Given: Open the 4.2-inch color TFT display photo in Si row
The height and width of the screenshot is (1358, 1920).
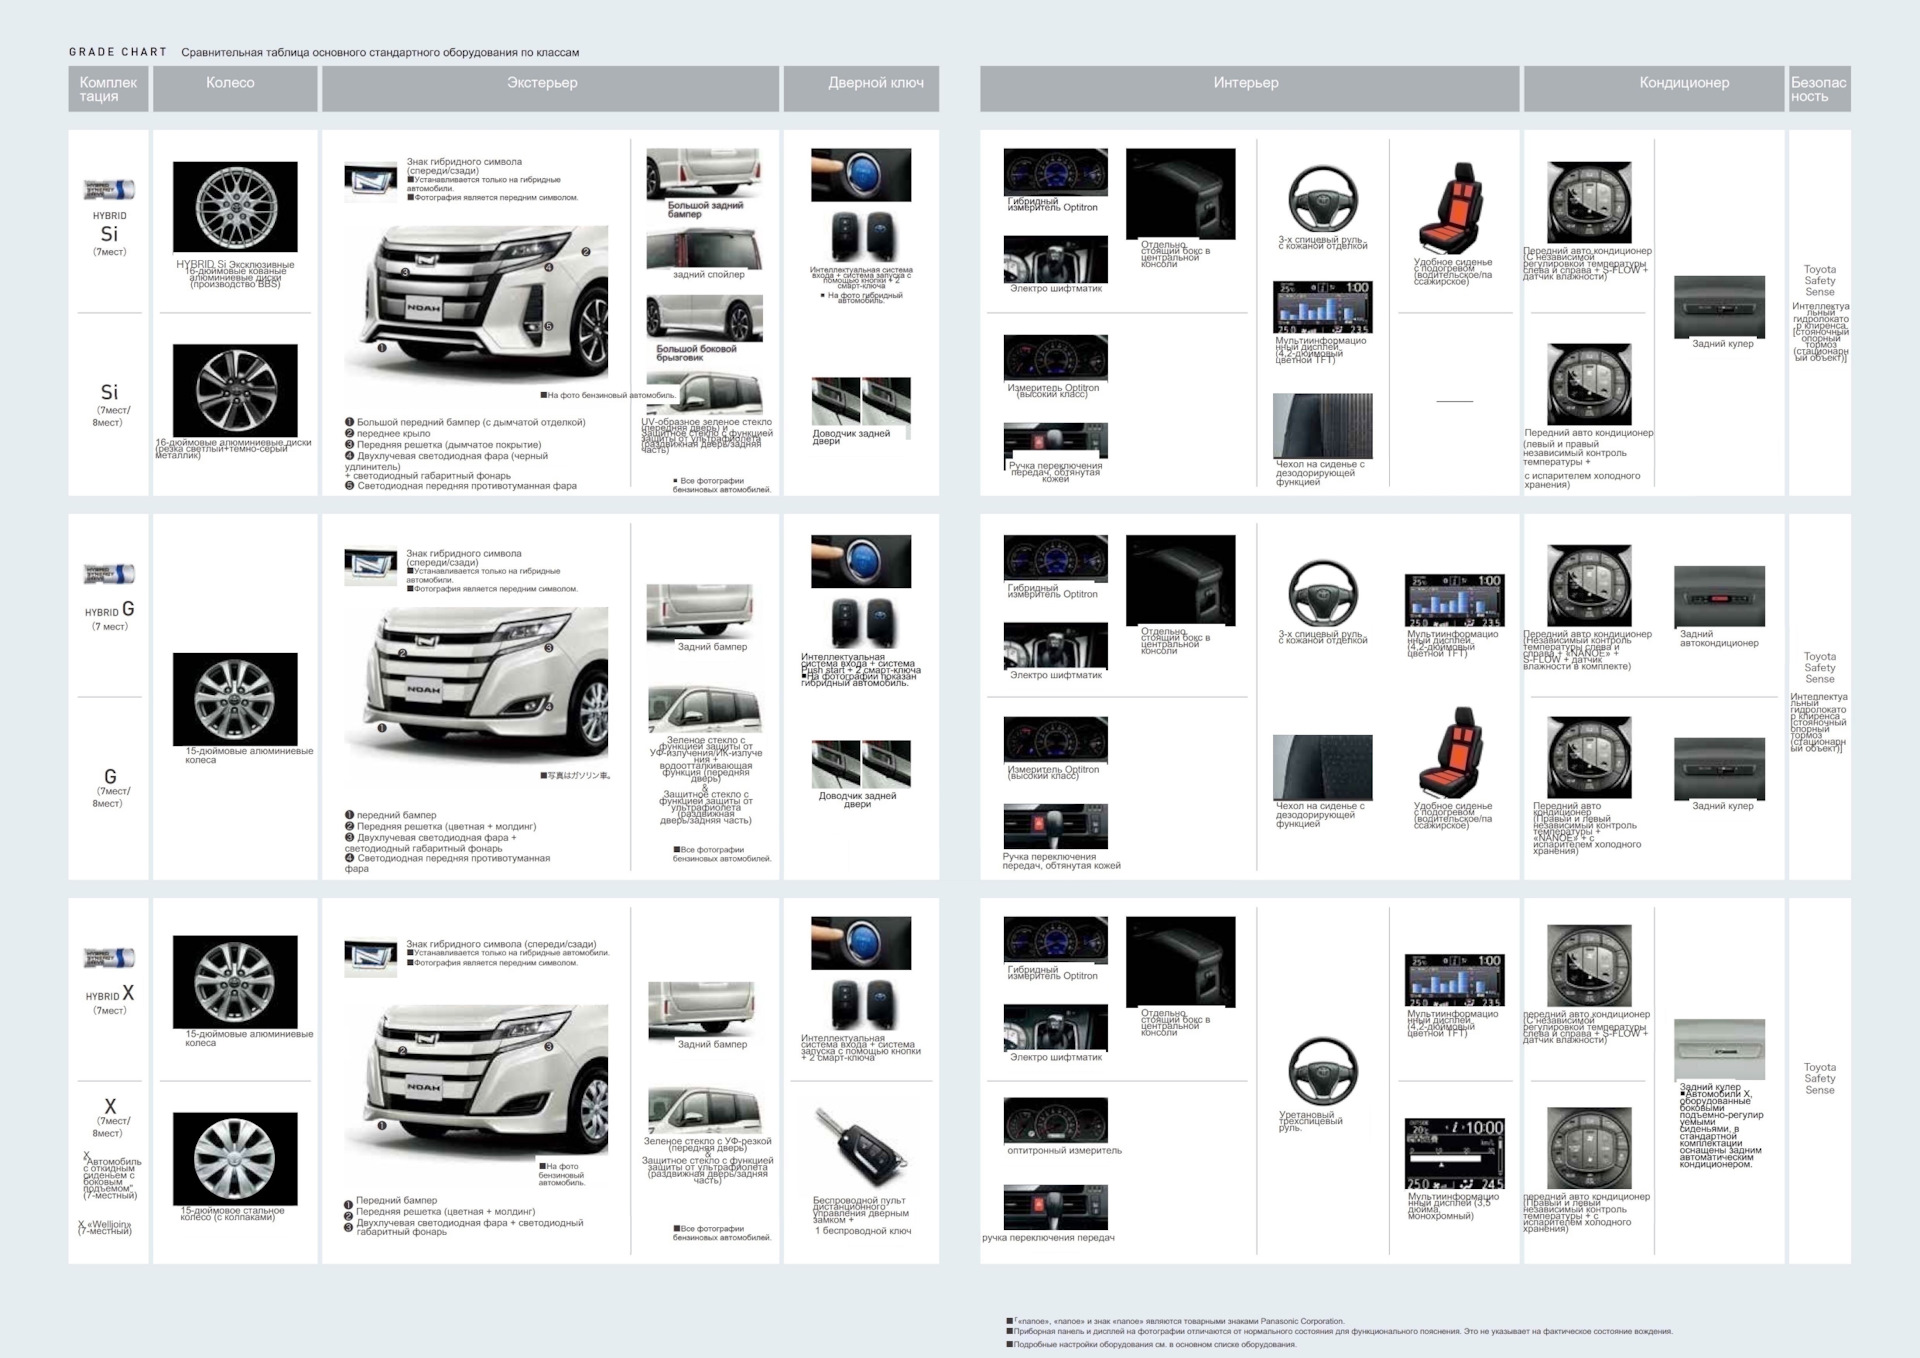Looking at the screenshot, I should pos(1322,307).
